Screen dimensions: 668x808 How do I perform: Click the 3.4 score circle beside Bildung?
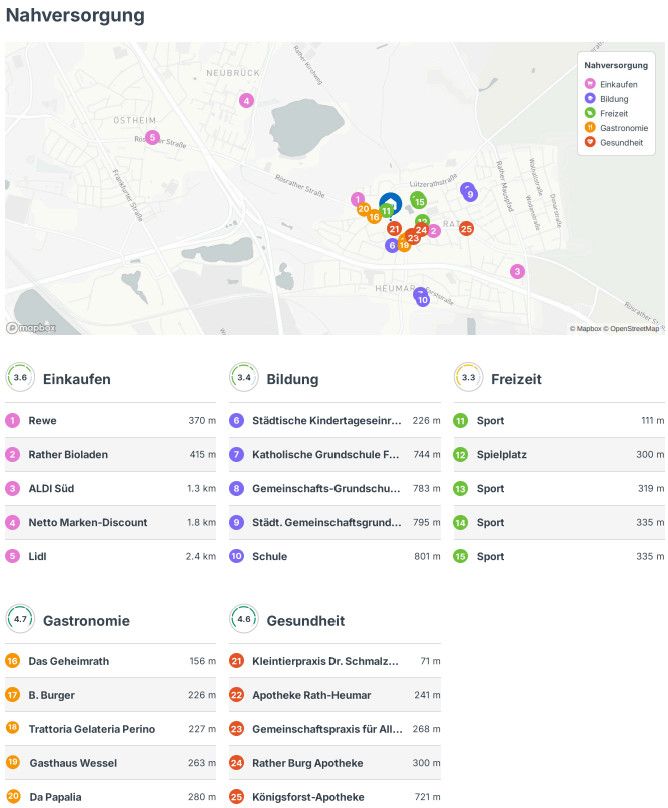click(244, 377)
